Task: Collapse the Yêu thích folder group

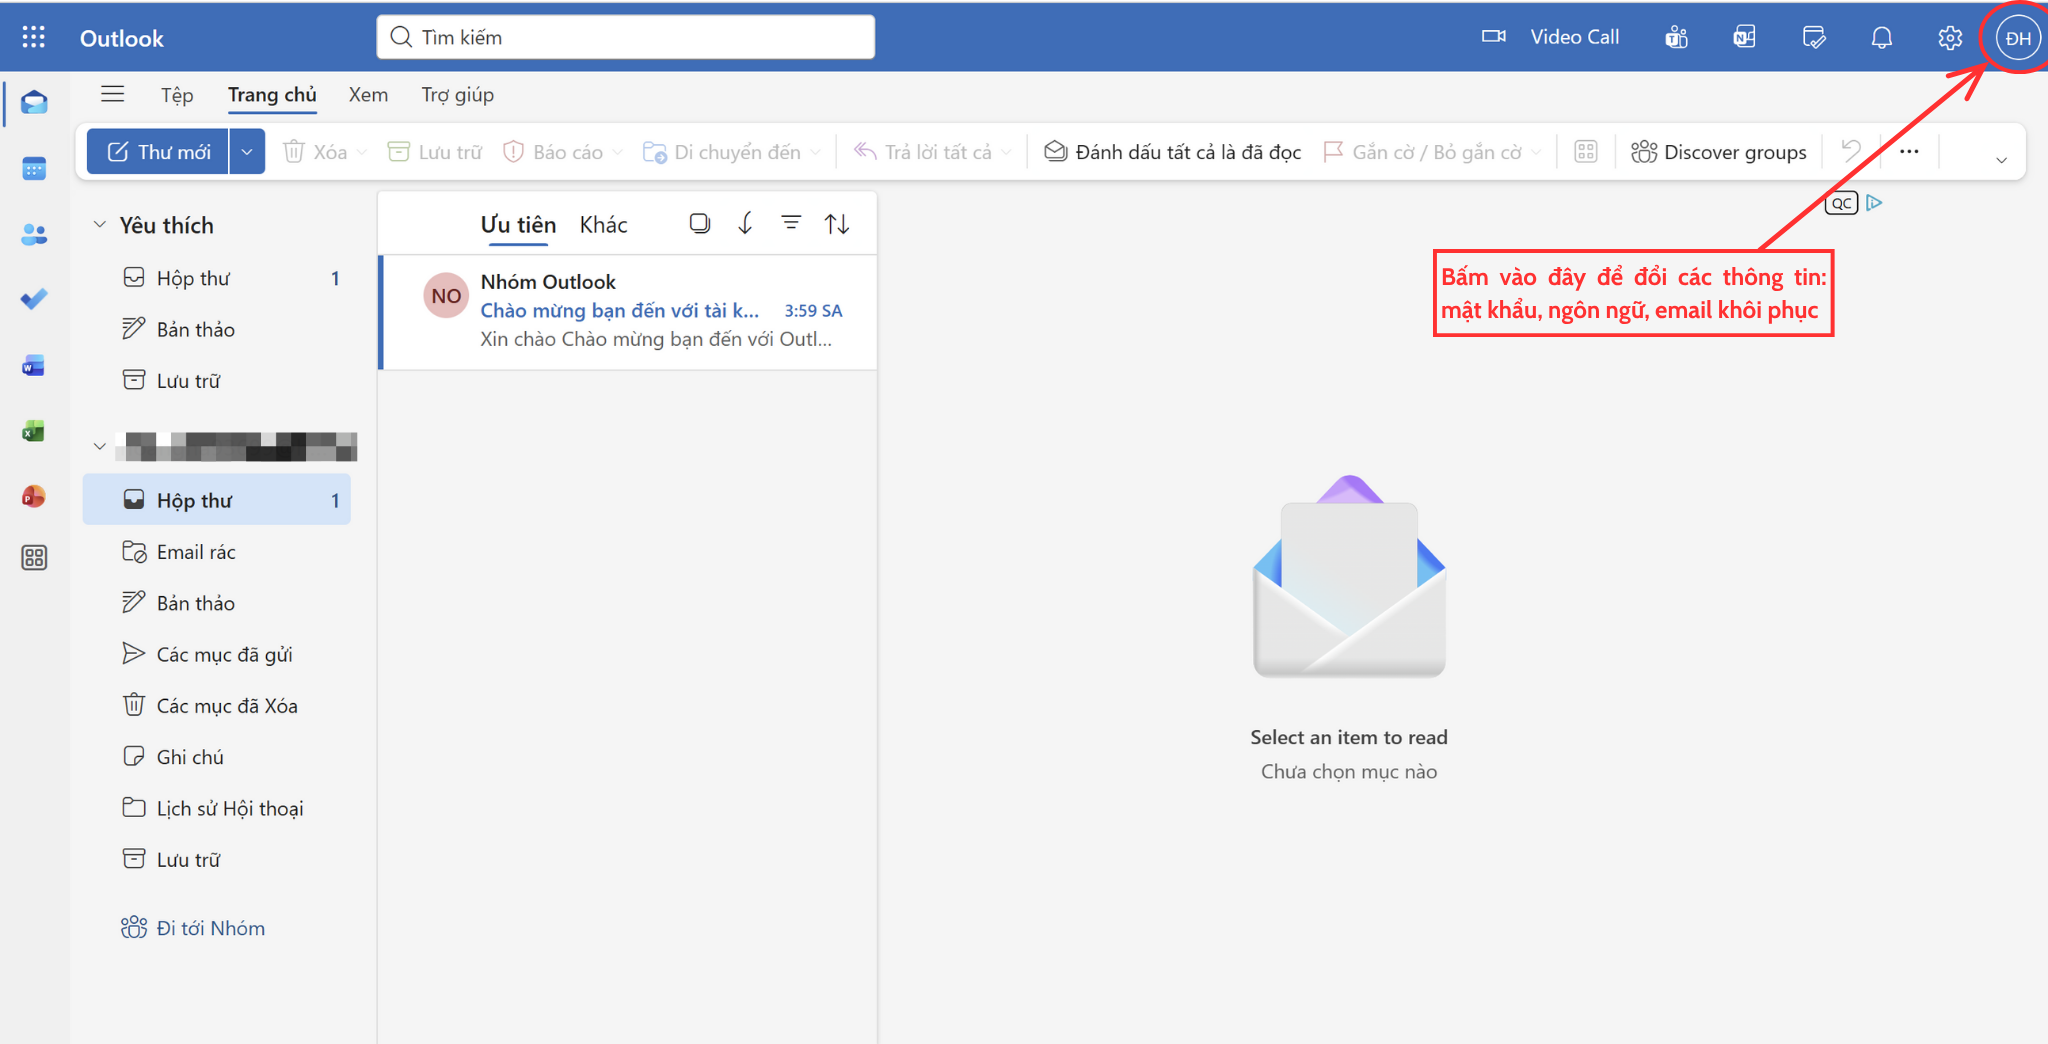Action: coord(100,225)
